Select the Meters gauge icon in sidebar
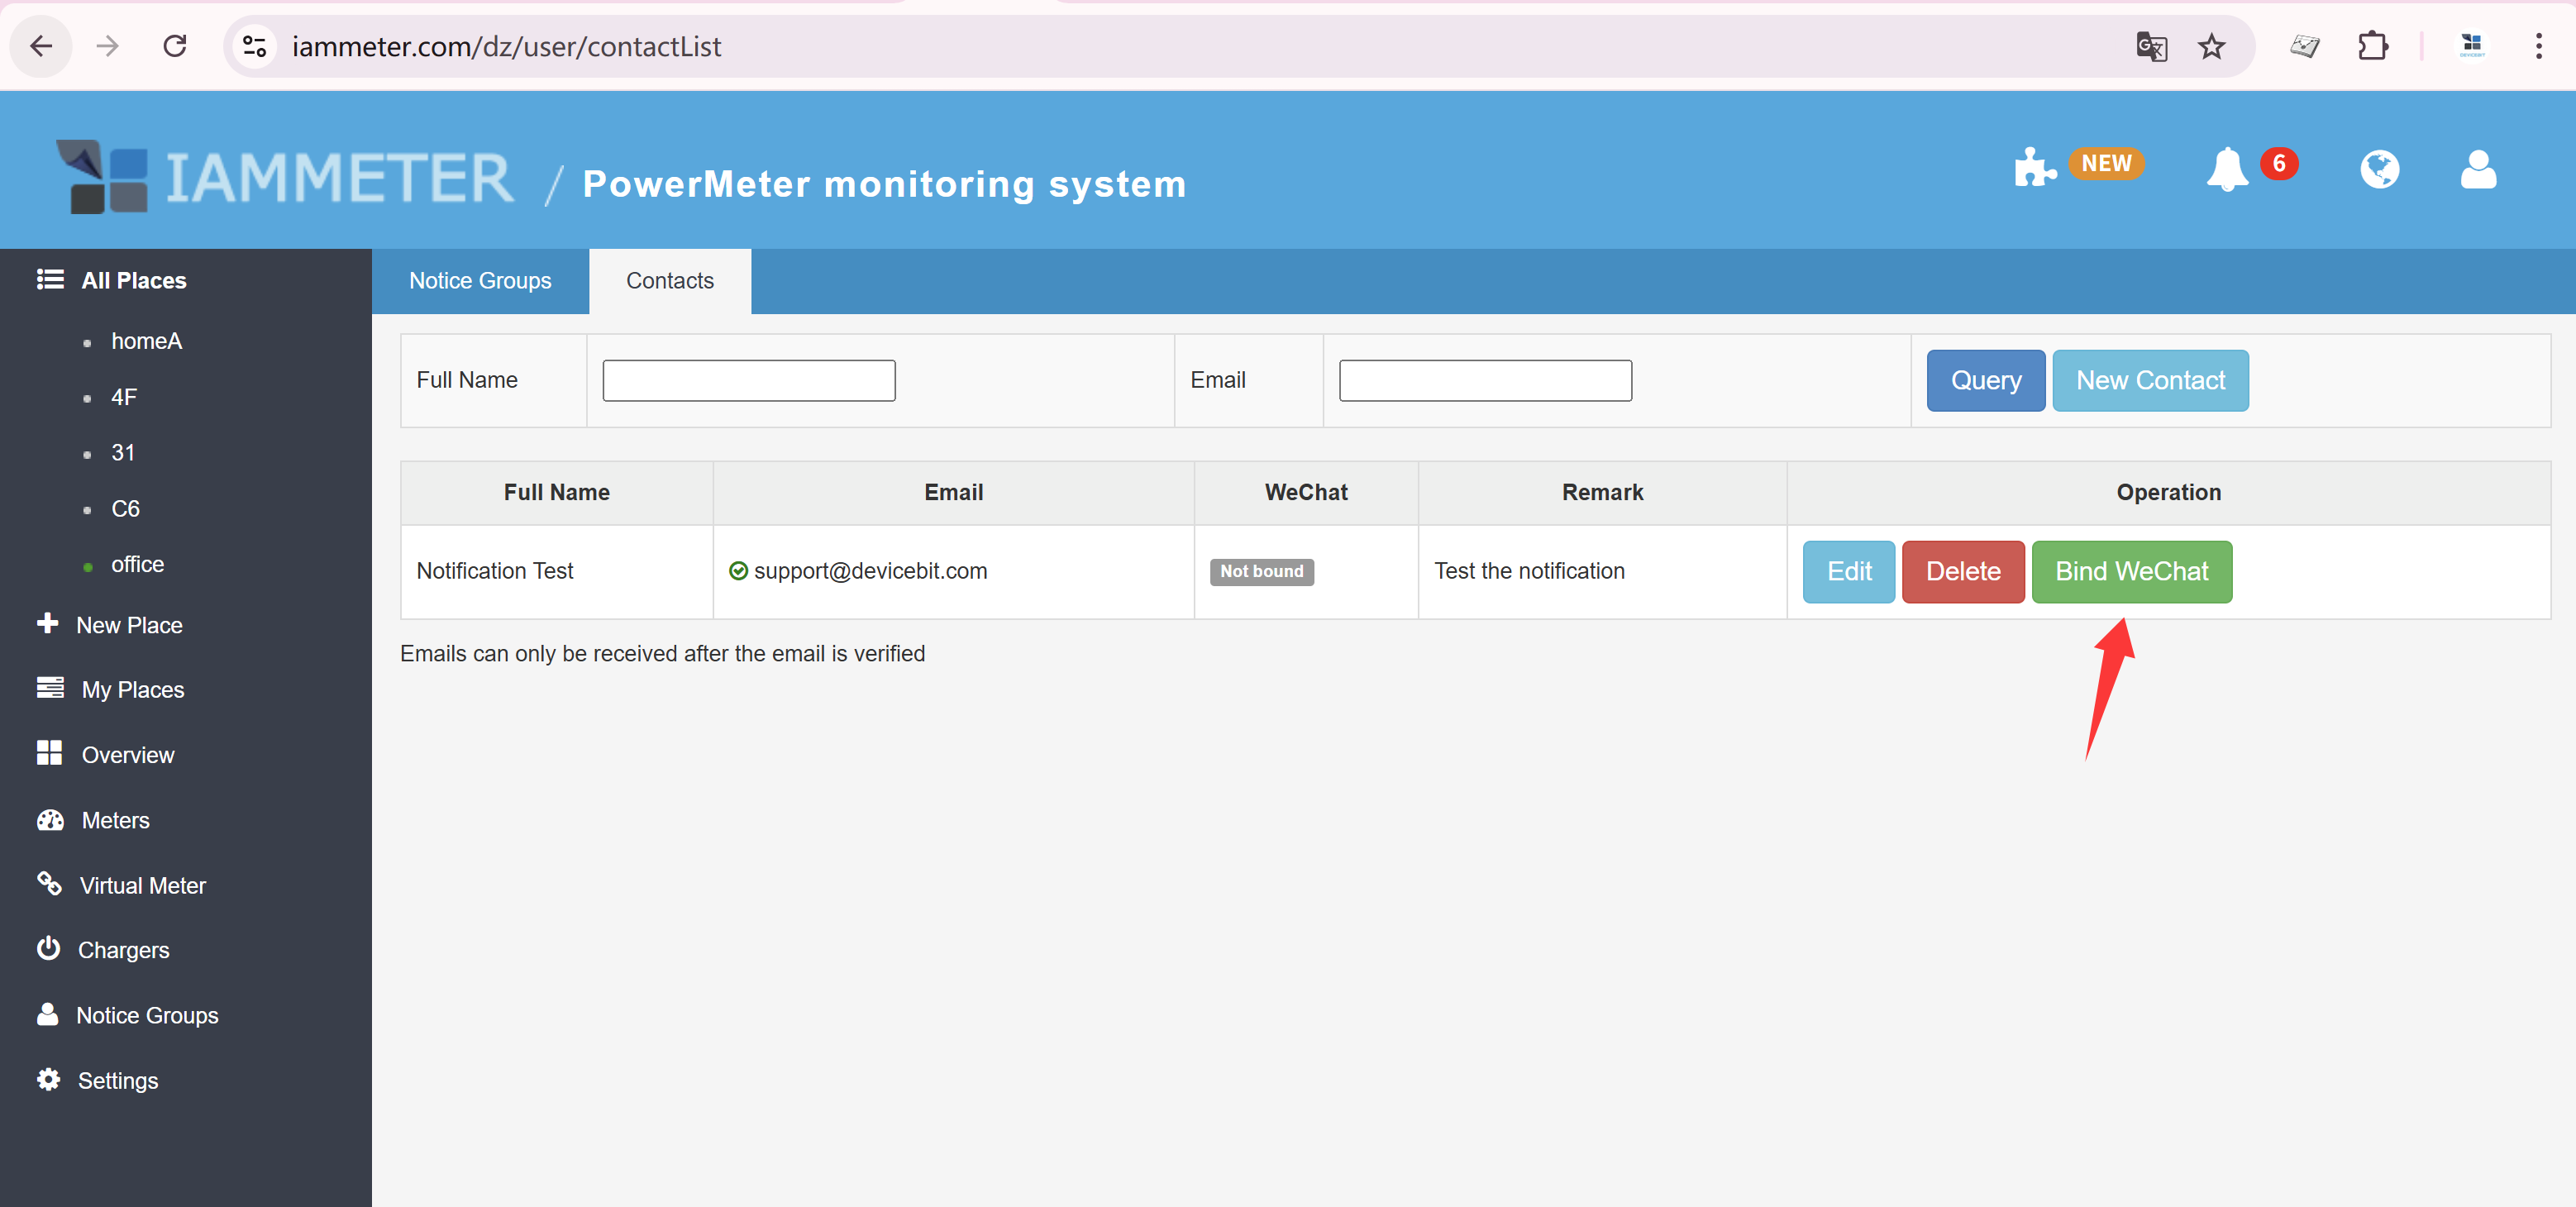Image resolution: width=2576 pixels, height=1207 pixels. click(51, 819)
